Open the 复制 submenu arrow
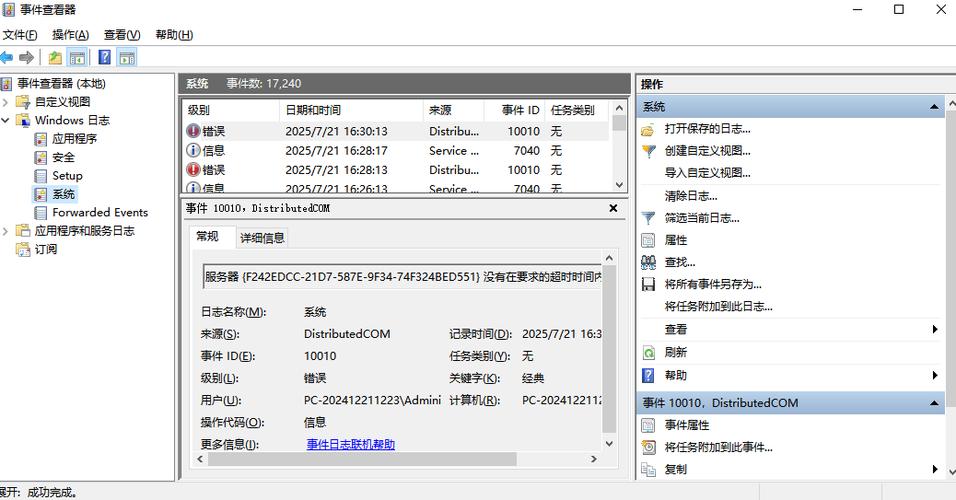This screenshot has height=500, width=956. click(935, 469)
